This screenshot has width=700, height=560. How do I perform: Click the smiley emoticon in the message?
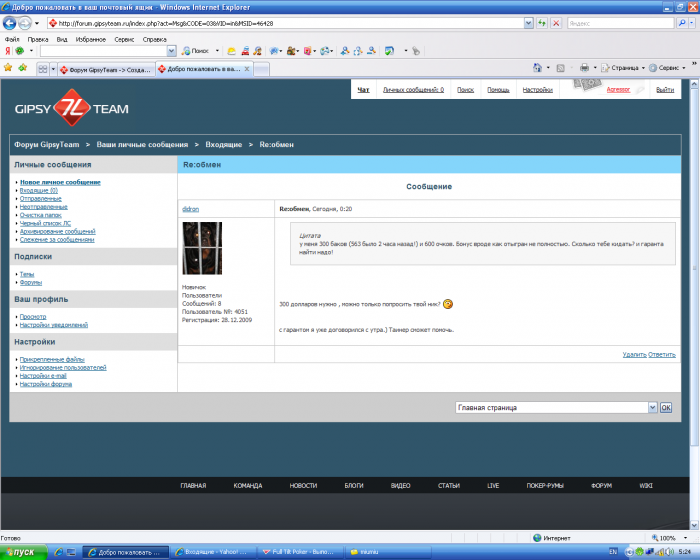point(448,304)
